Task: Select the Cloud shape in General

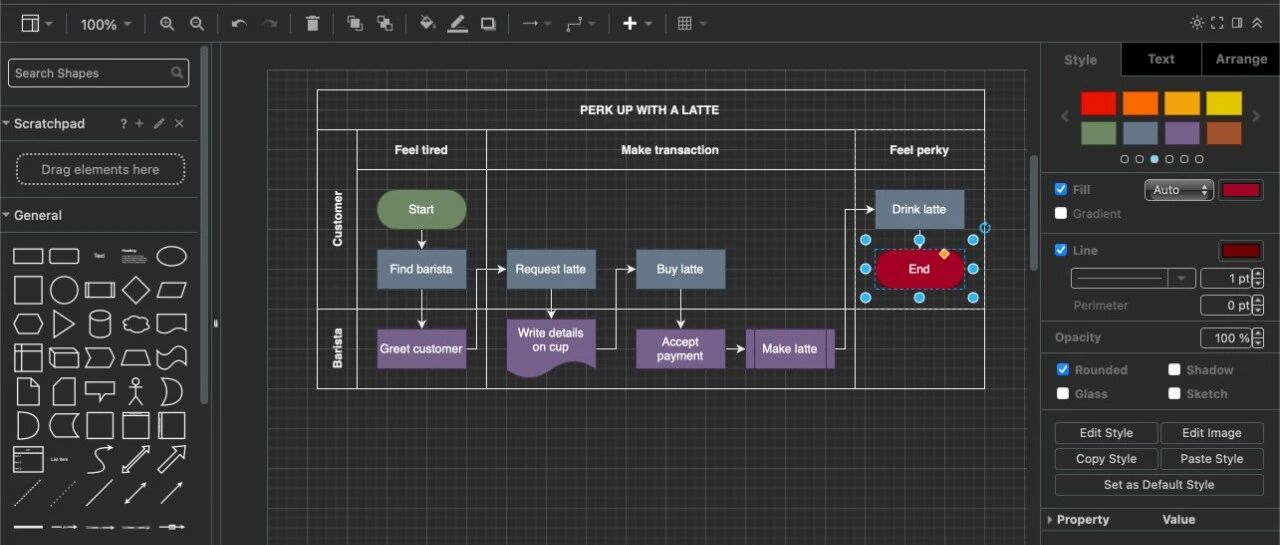Action: 136,324
